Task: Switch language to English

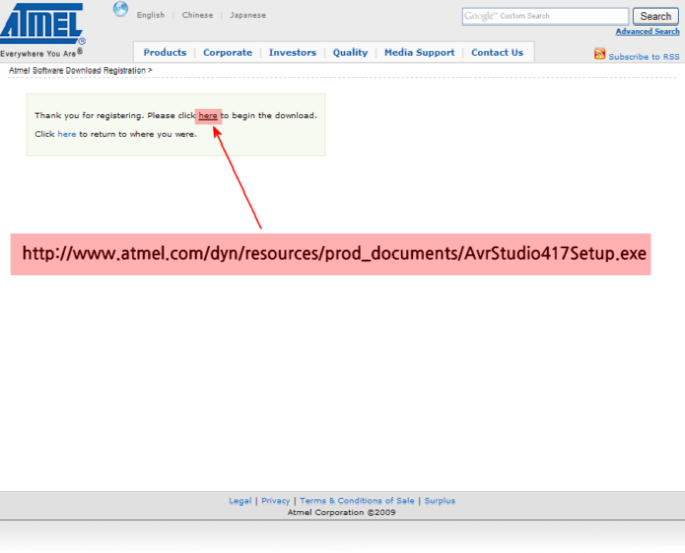Action: [x=151, y=15]
